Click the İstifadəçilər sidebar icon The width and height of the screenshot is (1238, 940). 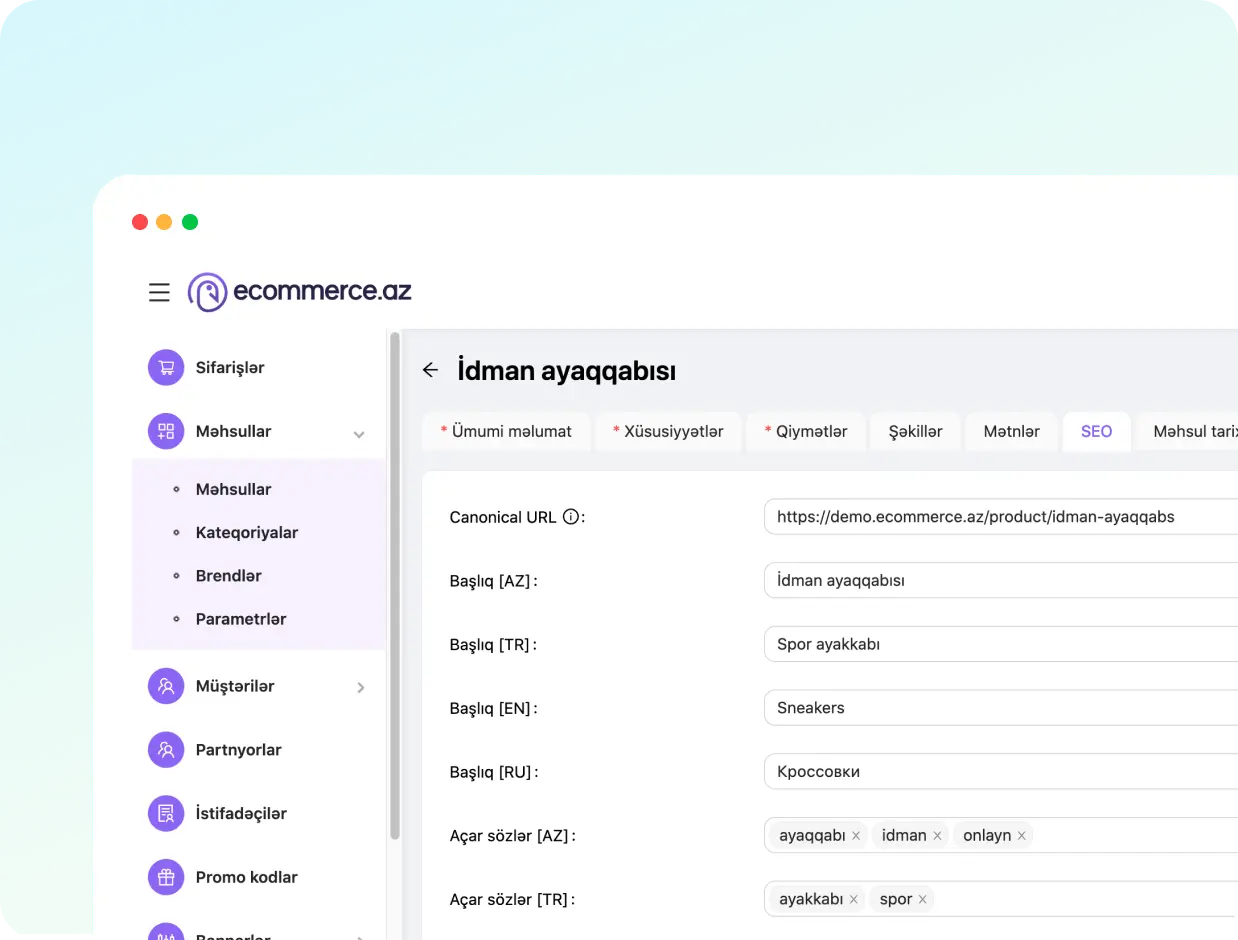click(166, 813)
